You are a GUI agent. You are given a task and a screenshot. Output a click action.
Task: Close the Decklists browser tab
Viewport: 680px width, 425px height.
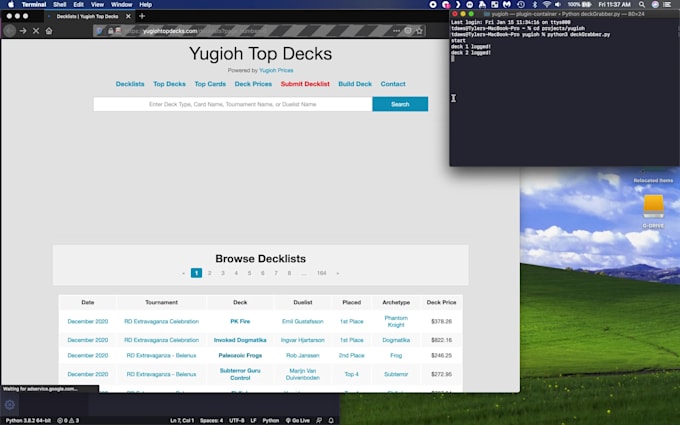(x=128, y=16)
